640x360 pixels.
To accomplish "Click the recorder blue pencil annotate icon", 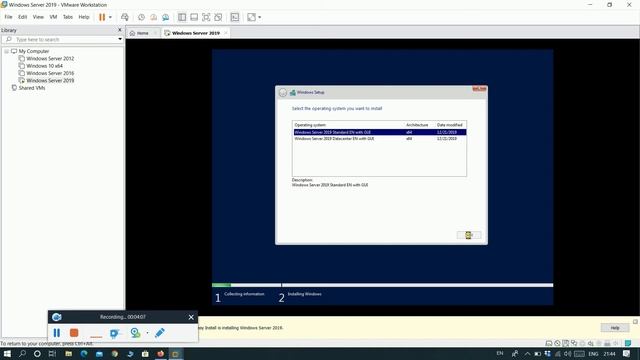I will coord(160,333).
